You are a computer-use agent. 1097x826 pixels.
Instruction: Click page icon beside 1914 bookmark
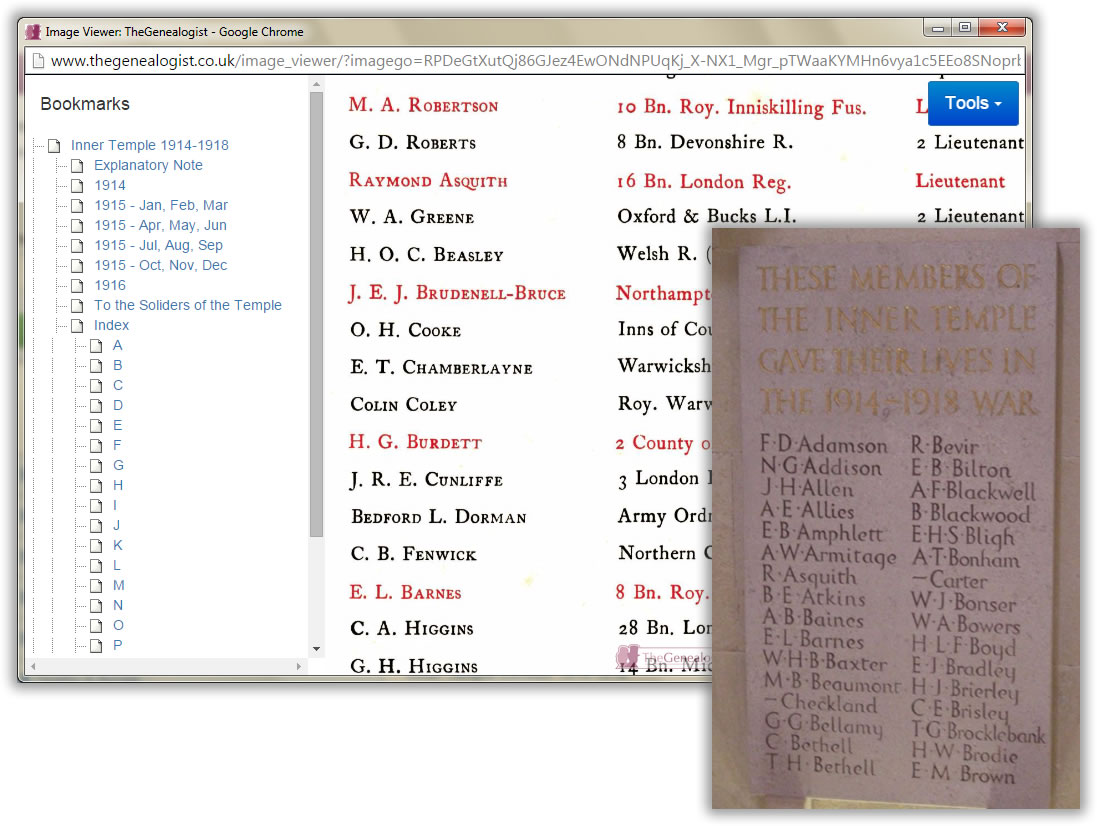coord(77,185)
